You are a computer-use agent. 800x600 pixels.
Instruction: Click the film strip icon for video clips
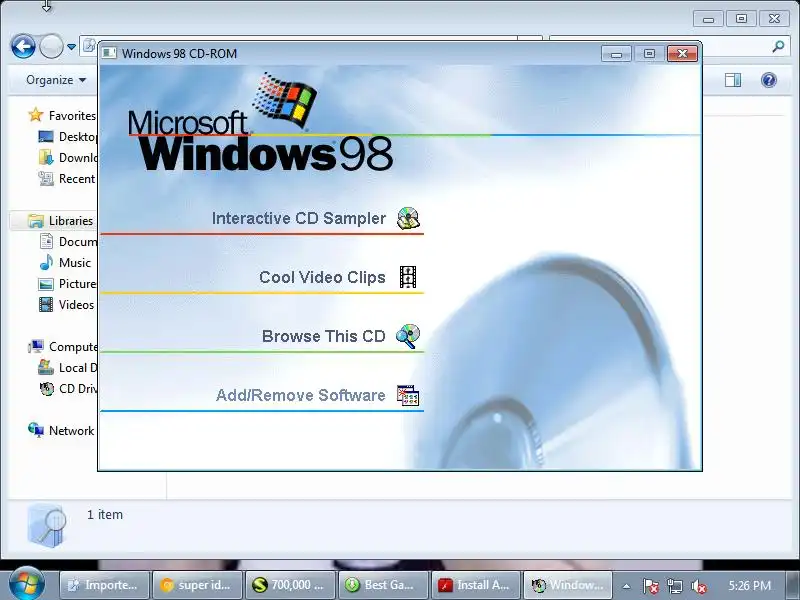pos(408,277)
